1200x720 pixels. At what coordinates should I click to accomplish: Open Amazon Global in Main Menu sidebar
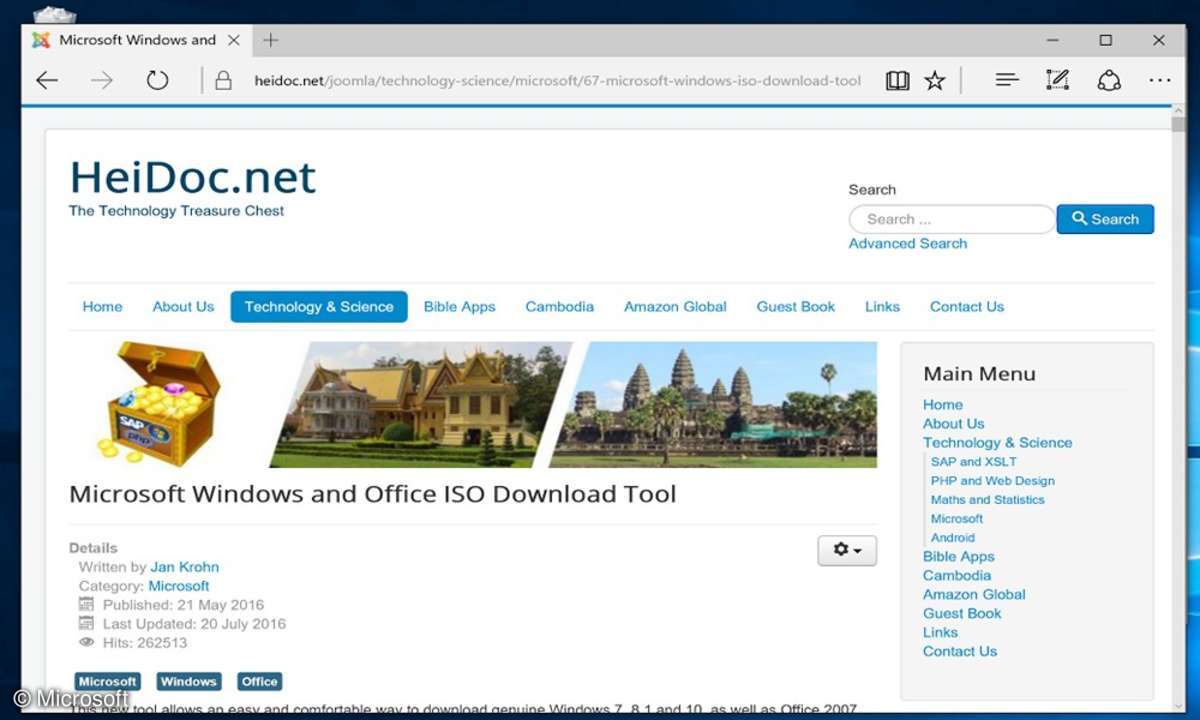(x=974, y=595)
